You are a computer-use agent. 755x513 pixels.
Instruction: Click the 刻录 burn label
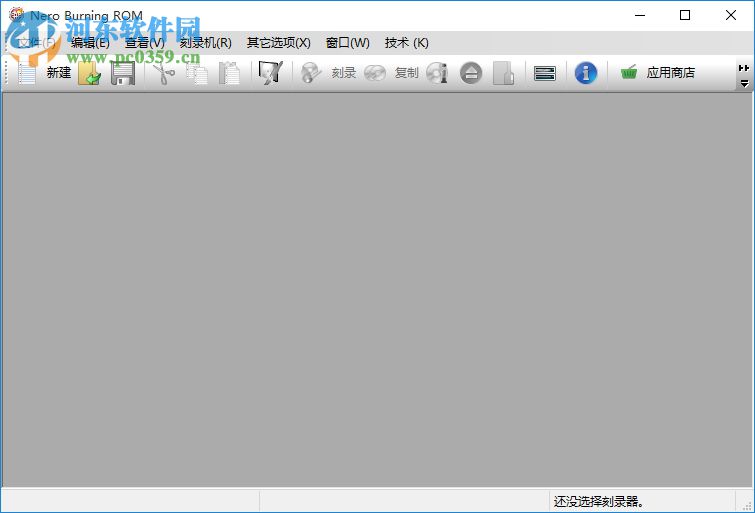click(x=344, y=73)
